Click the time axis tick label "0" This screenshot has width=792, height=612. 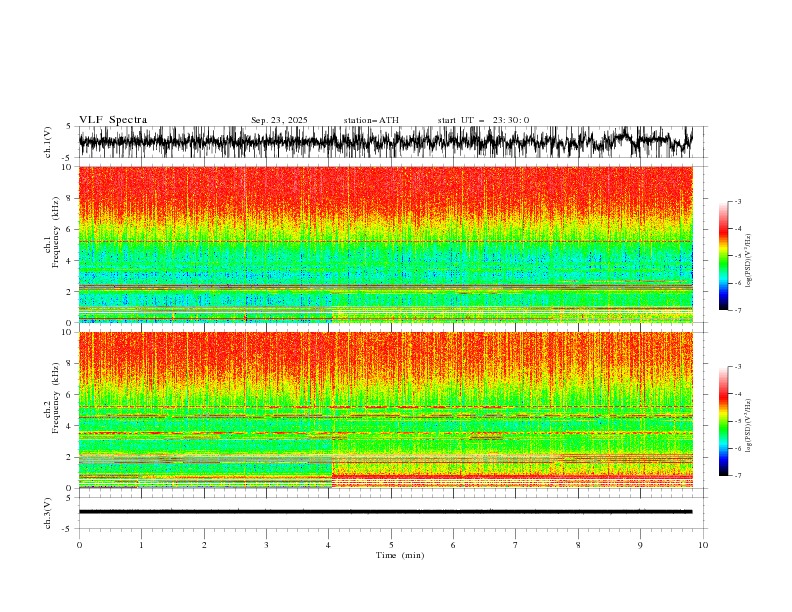pos(79,545)
